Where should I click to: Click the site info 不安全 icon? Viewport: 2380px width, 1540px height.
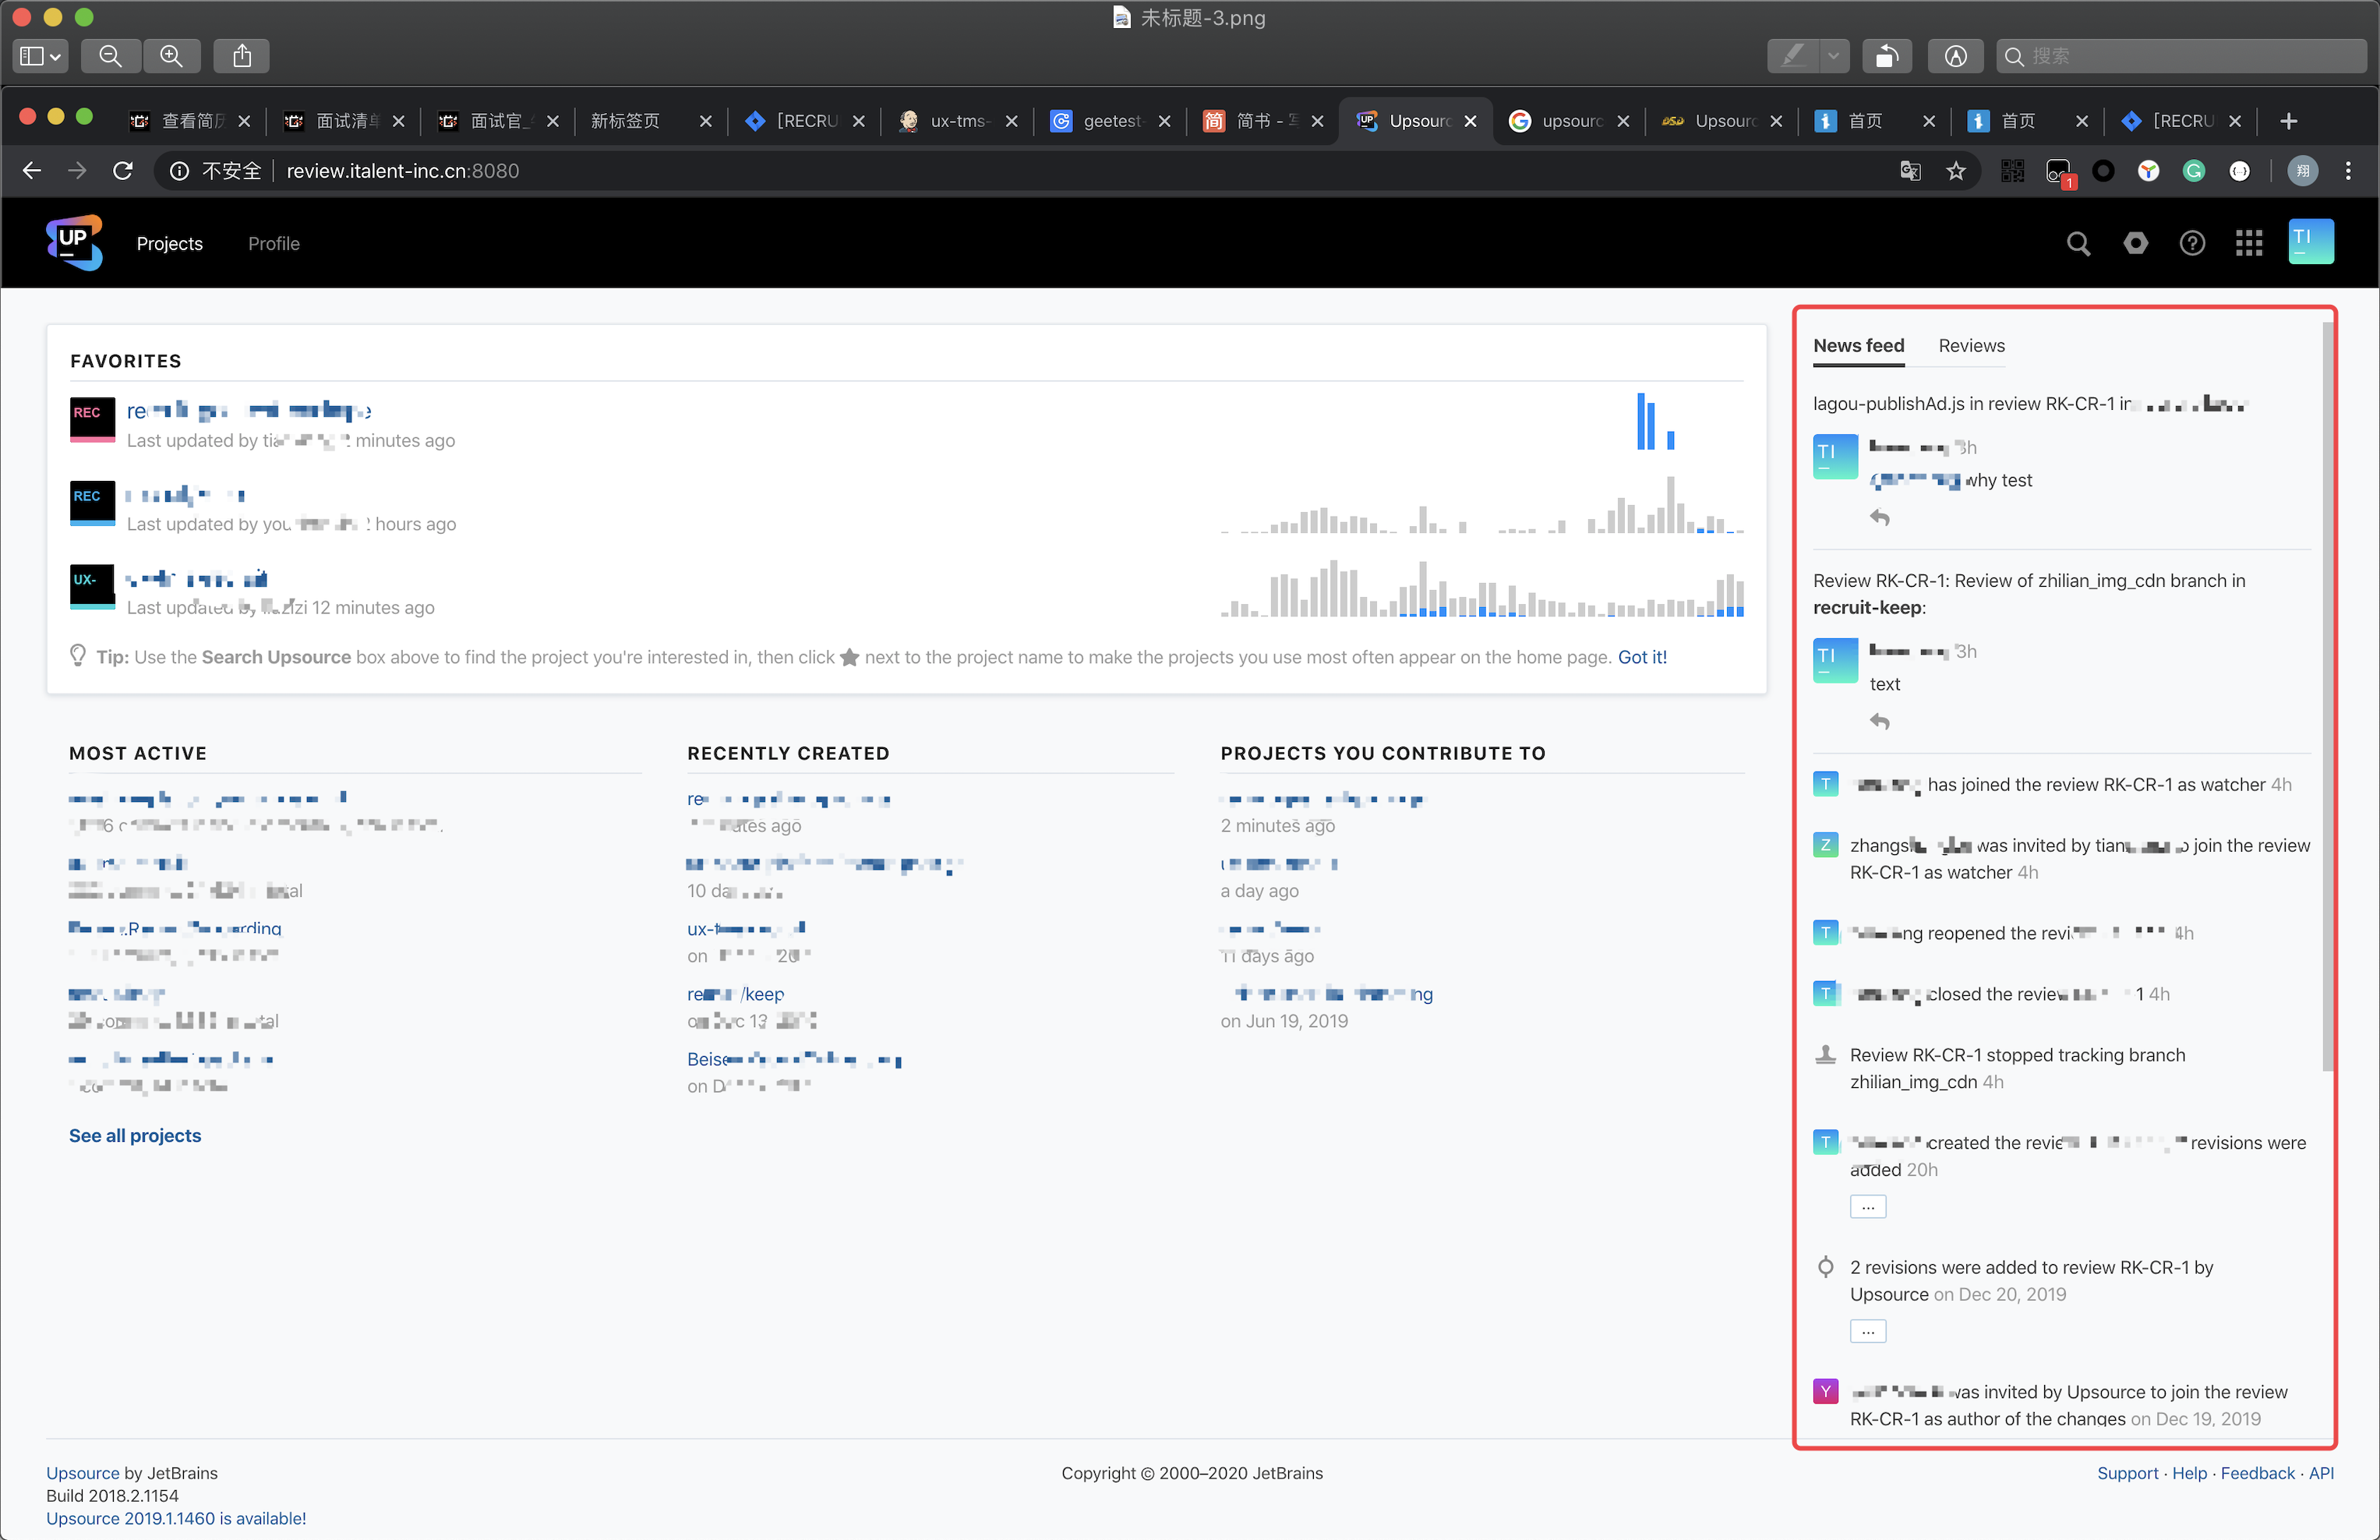(x=179, y=171)
